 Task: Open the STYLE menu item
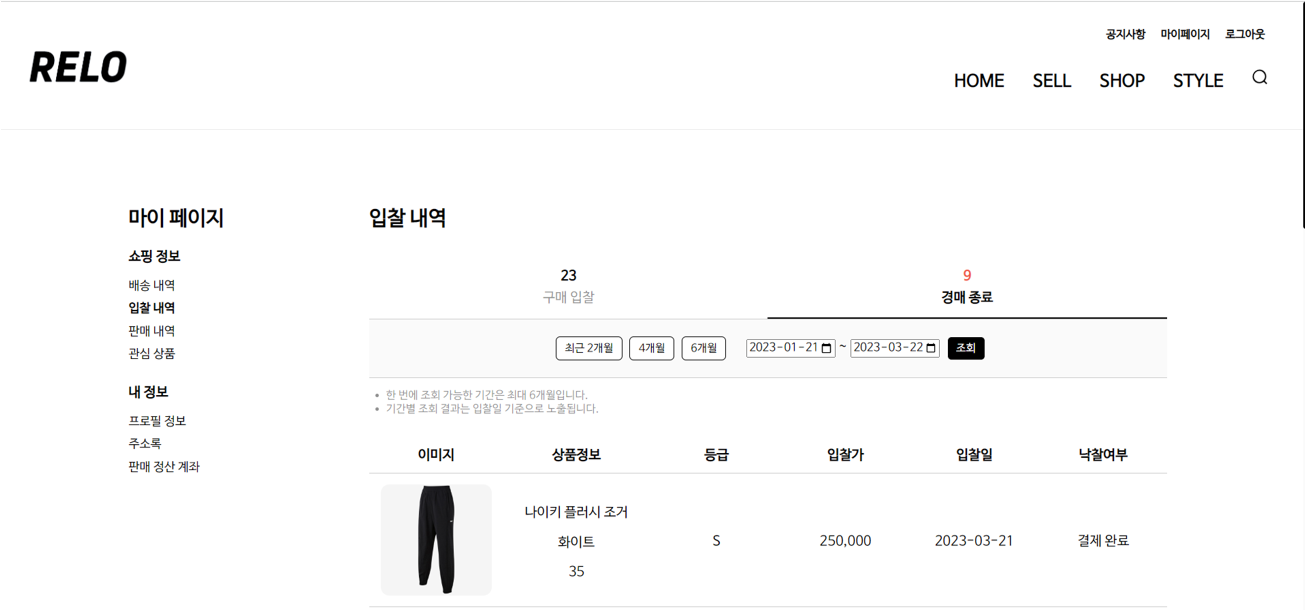pos(1197,81)
